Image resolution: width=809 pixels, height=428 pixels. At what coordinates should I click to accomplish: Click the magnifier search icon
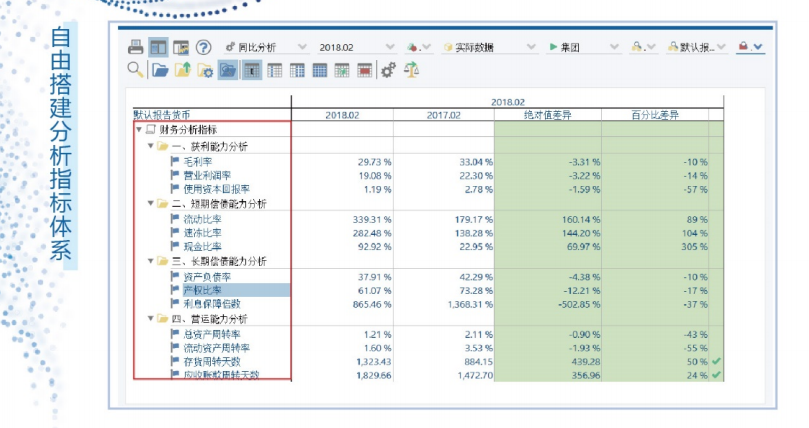click(x=136, y=70)
